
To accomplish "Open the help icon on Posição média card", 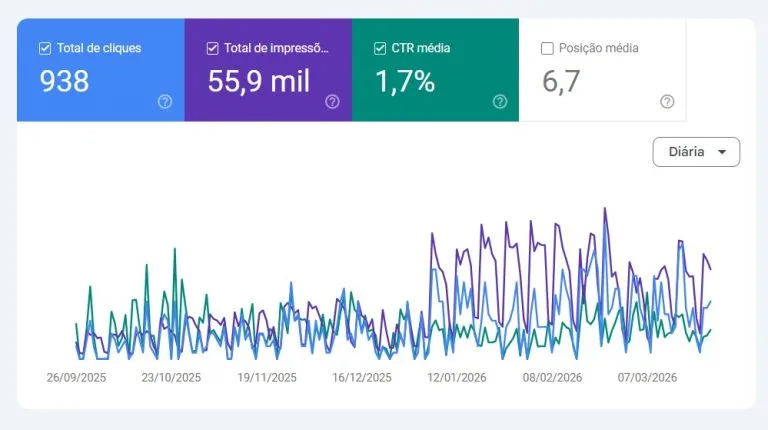I will [667, 101].
